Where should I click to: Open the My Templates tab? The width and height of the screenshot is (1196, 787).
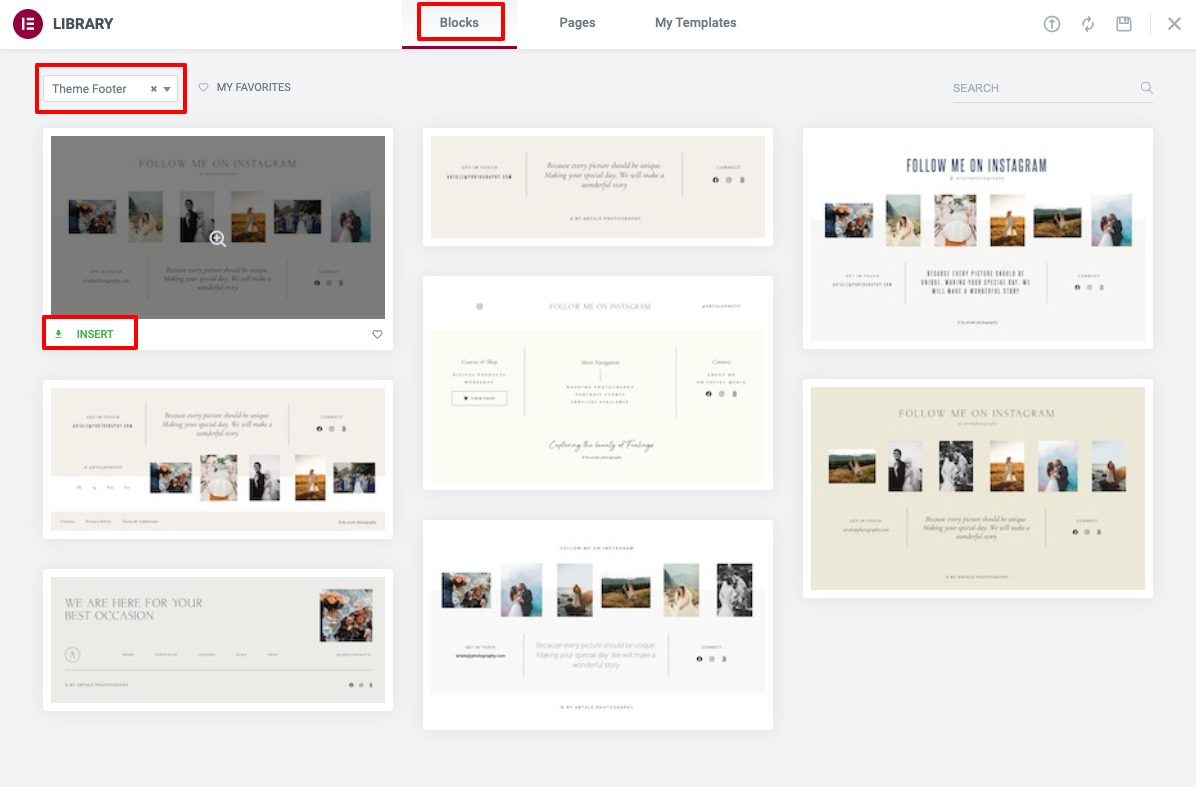coord(695,22)
